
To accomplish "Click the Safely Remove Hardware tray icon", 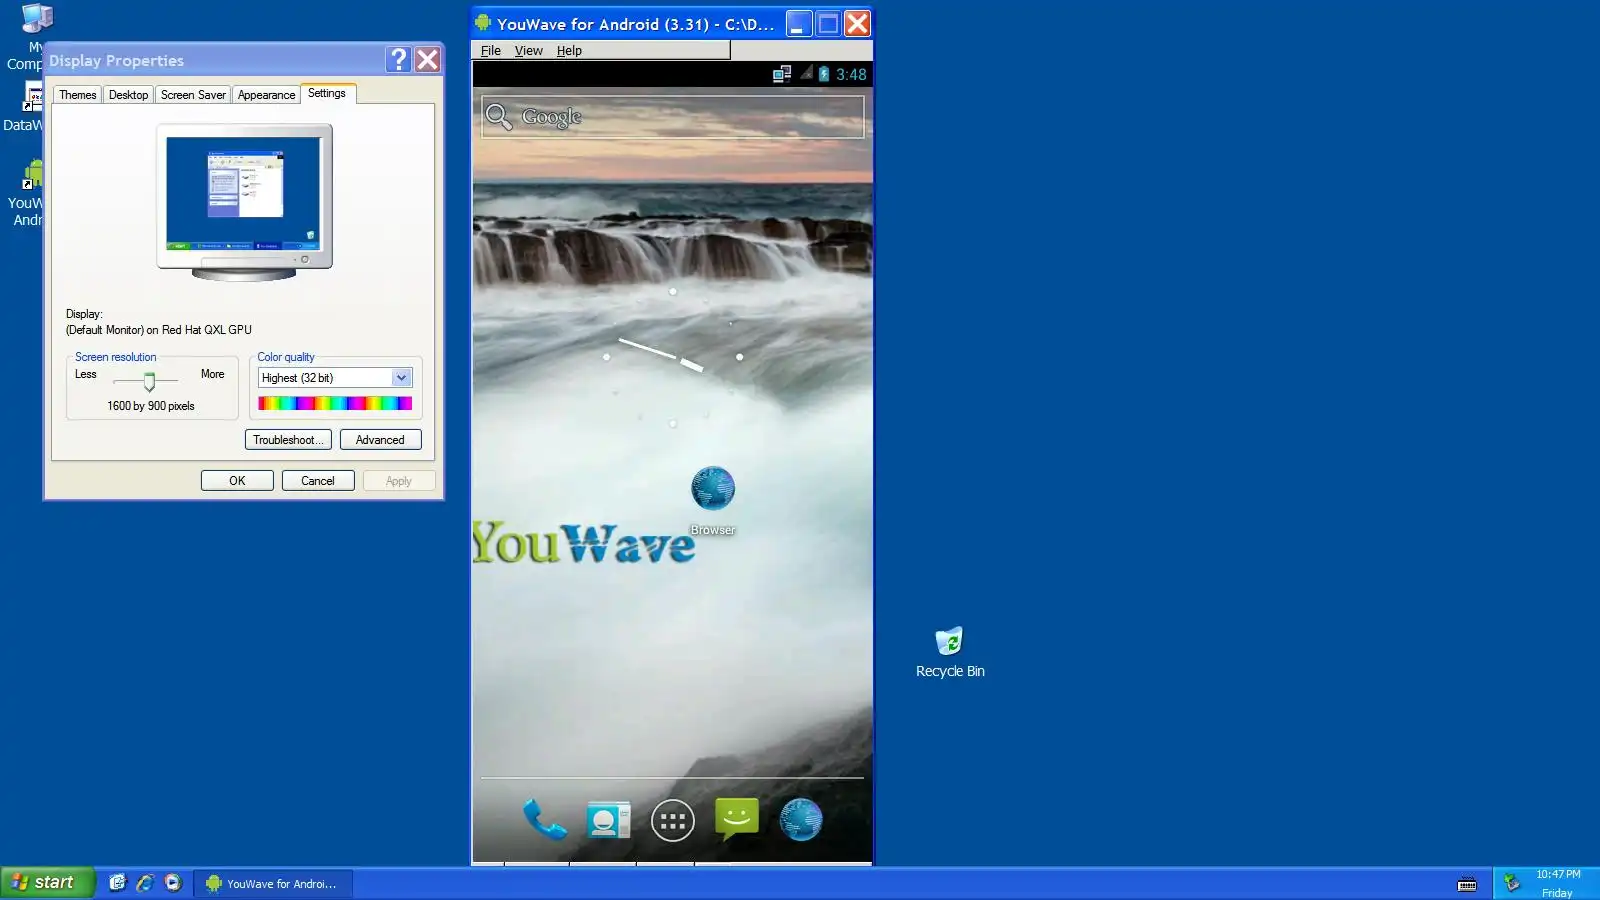I will 1512,883.
